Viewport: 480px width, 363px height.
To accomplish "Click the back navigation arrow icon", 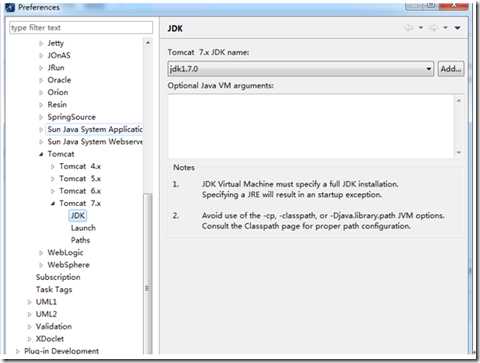I will (409, 28).
